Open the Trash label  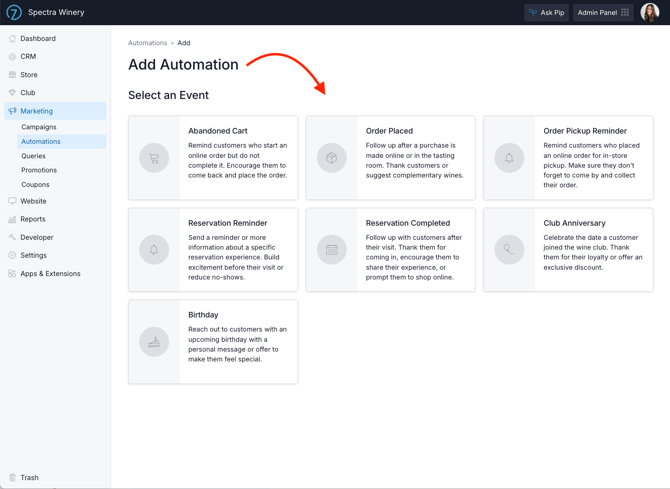[29, 477]
